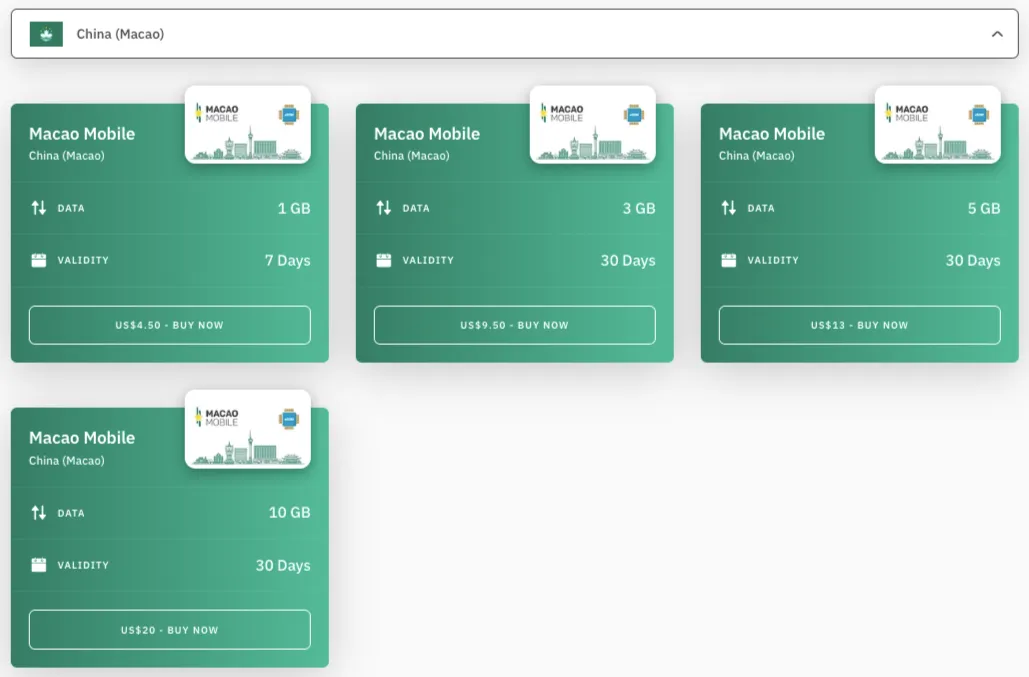
Task: Collapse the China (Macao) country dropdown
Action: pyautogui.click(x=514, y=33)
